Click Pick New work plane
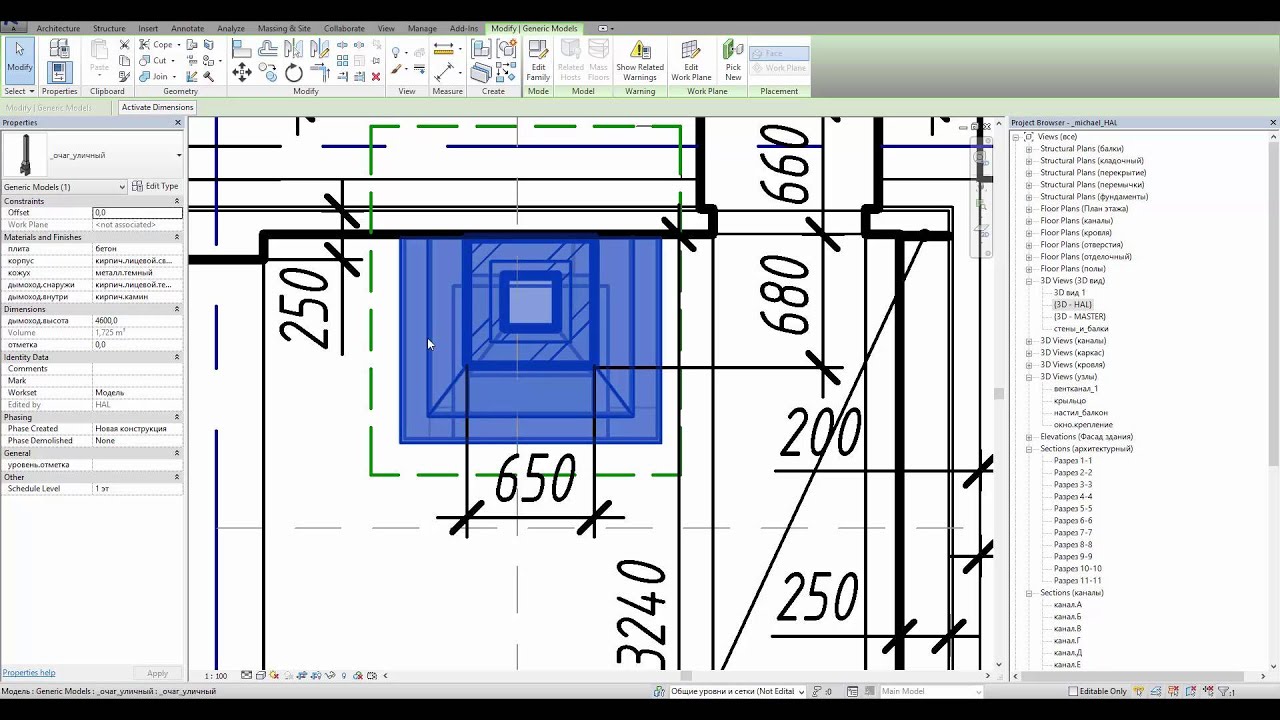Viewport: 1280px width, 720px height. click(733, 60)
